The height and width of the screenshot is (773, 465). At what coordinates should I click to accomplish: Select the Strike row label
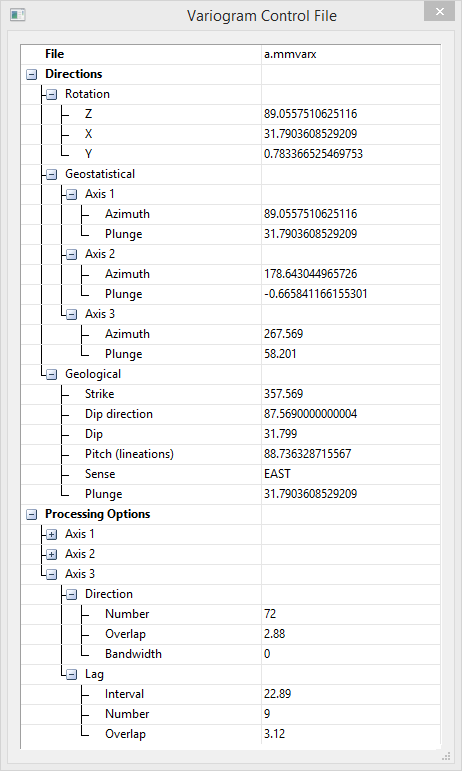(x=99, y=394)
